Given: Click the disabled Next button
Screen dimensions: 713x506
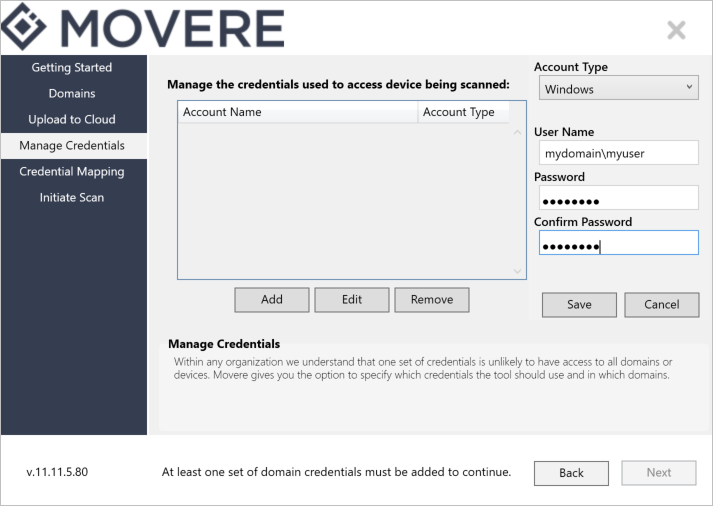Looking at the screenshot, I should (659, 473).
